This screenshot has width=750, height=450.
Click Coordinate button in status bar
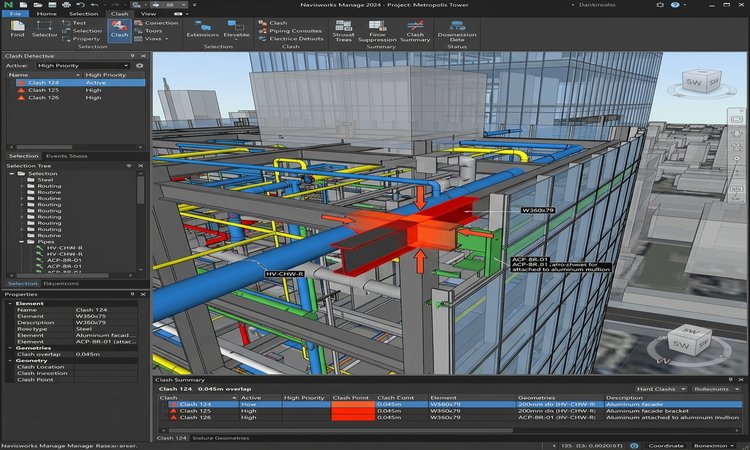(x=666, y=446)
